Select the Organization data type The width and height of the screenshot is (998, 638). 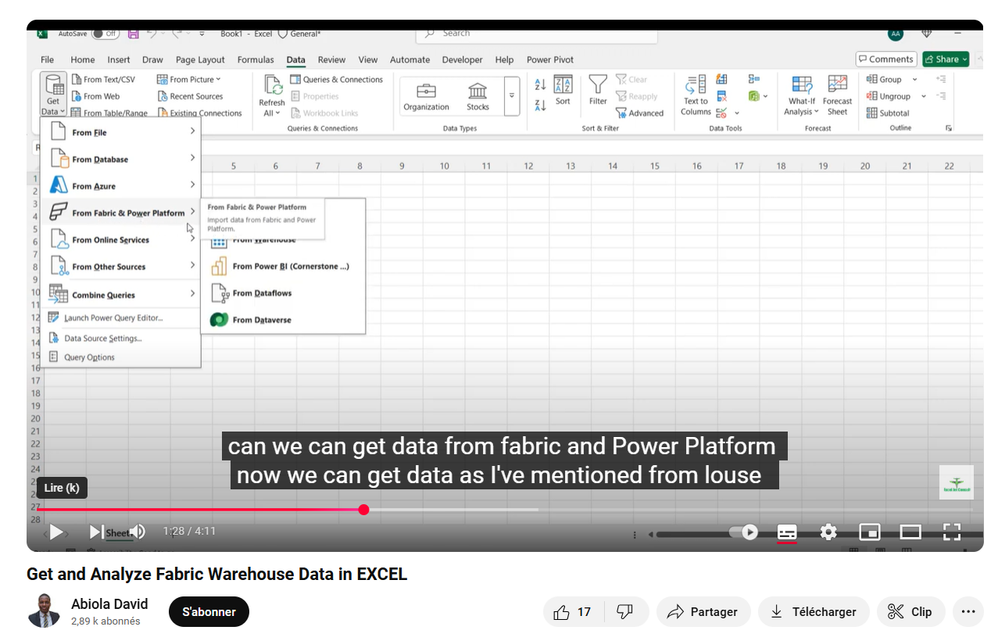click(426, 96)
